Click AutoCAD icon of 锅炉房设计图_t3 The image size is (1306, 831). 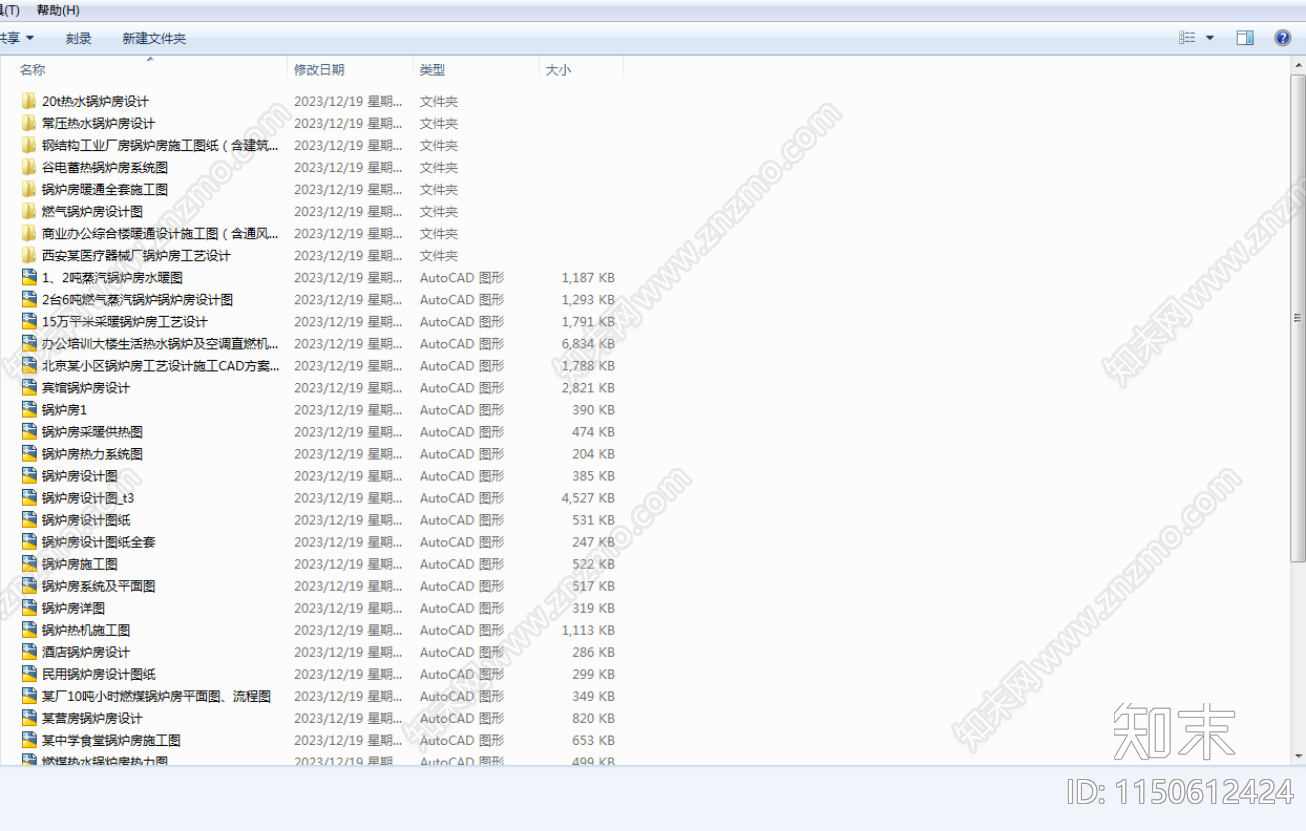coord(29,497)
